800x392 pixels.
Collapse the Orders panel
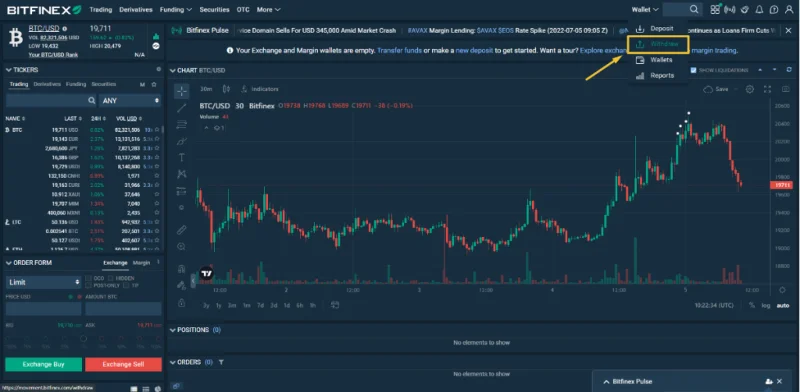172,362
